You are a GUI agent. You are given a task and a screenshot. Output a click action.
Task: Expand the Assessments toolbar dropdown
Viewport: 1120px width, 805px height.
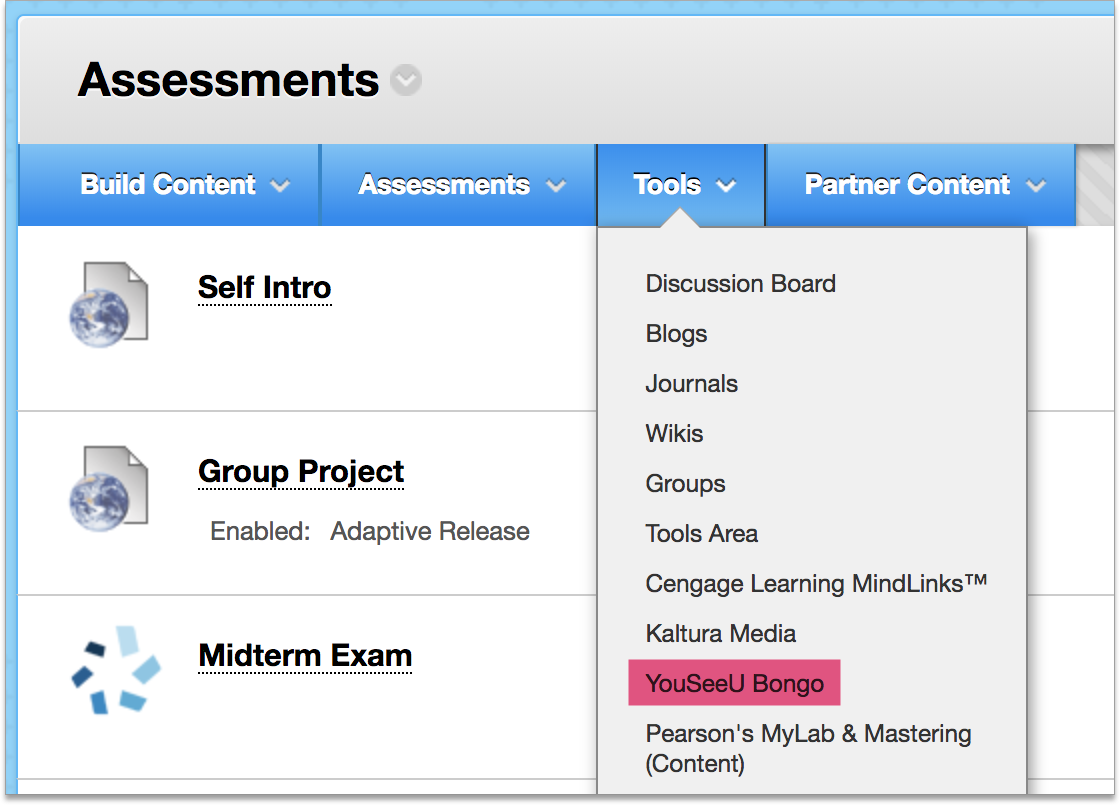click(461, 185)
